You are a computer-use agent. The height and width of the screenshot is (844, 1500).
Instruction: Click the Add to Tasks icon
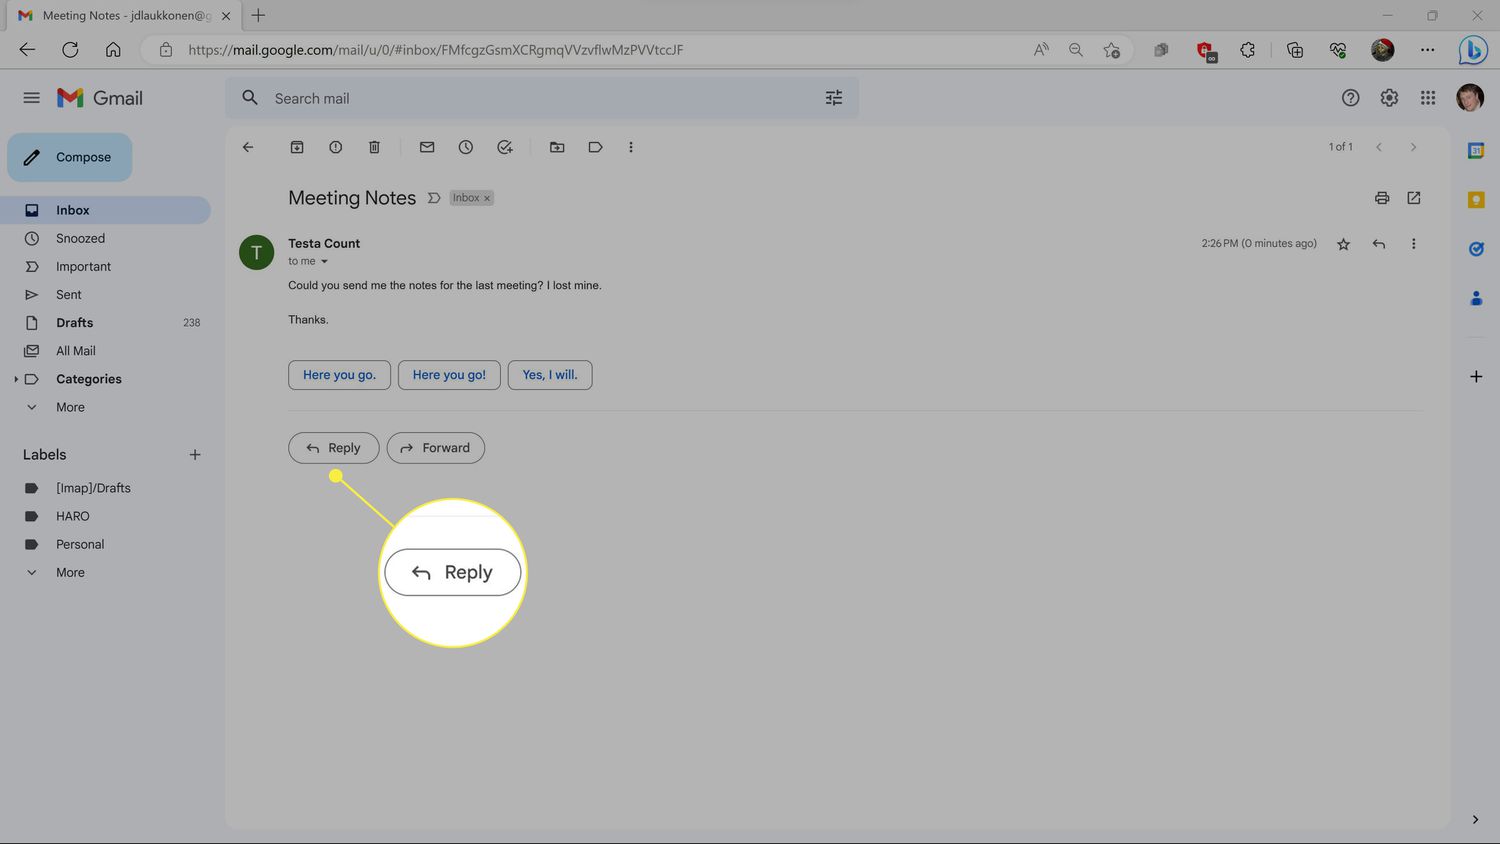[505, 147]
